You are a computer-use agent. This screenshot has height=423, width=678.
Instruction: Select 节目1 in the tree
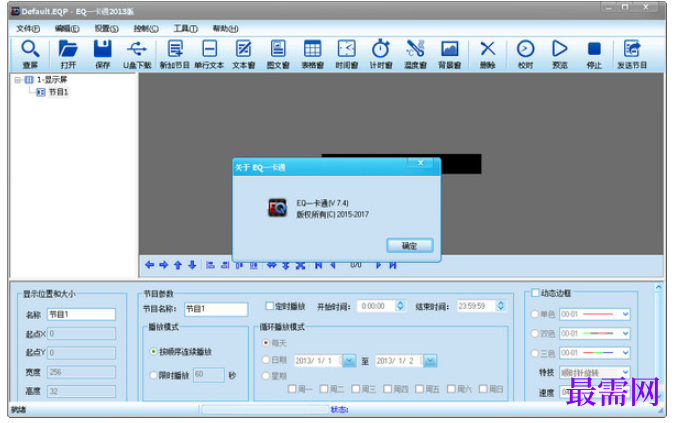[58, 92]
